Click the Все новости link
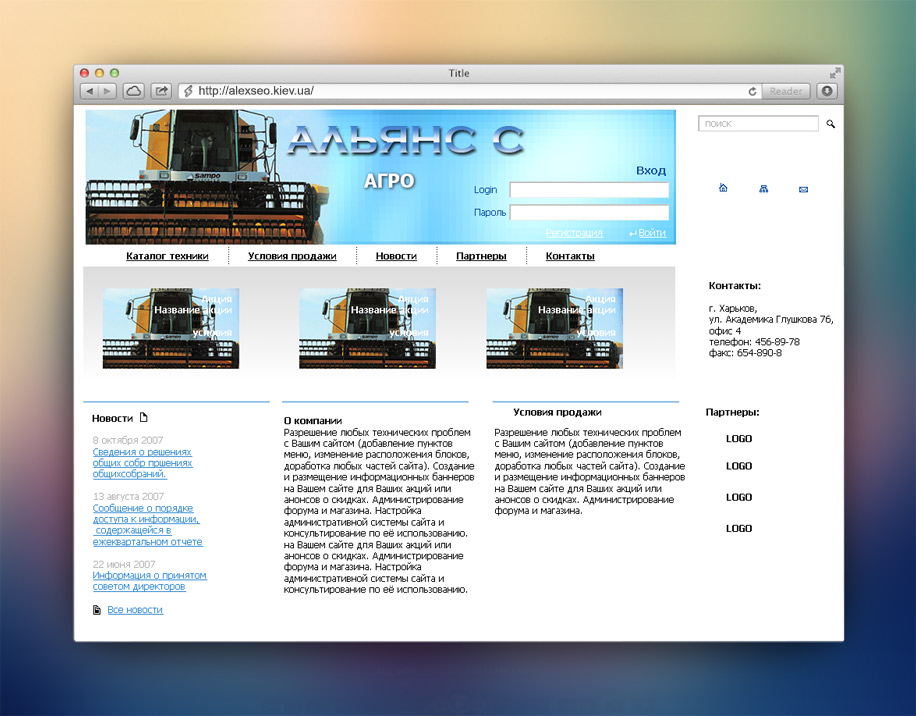The height and width of the screenshot is (716, 916). pos(135,609)
